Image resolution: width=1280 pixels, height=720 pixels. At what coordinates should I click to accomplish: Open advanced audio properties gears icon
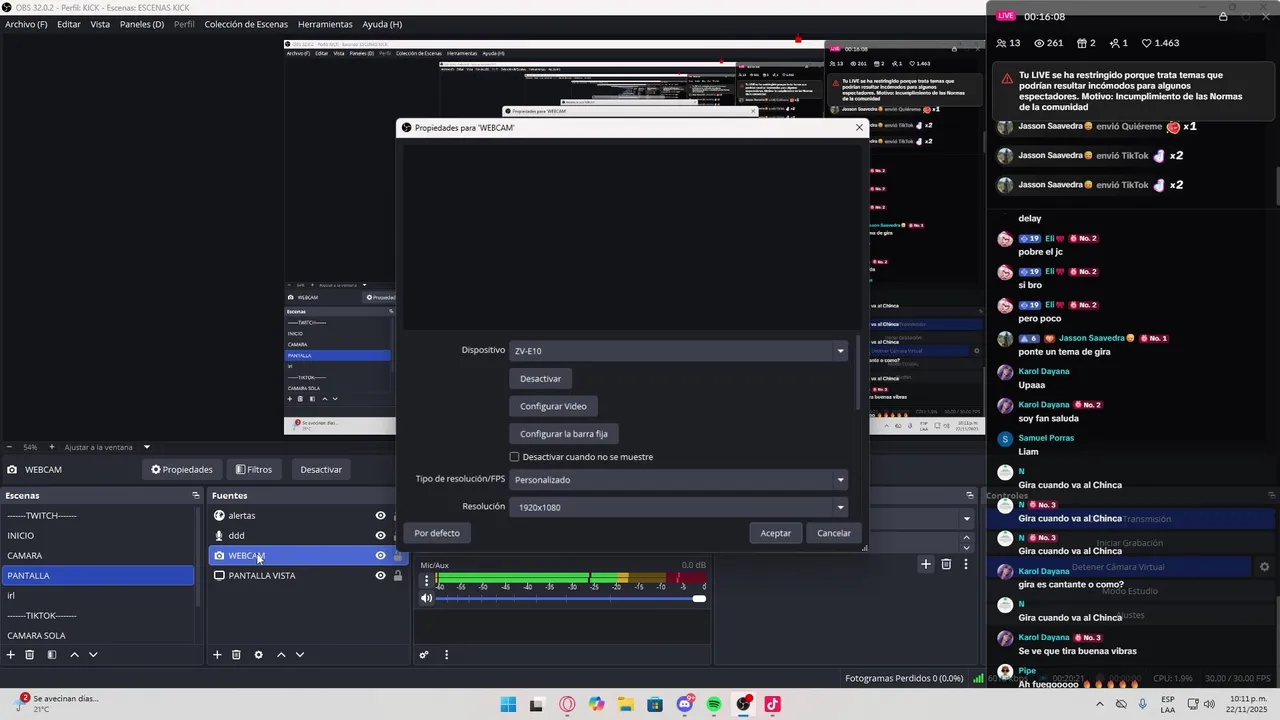[424, 655]
